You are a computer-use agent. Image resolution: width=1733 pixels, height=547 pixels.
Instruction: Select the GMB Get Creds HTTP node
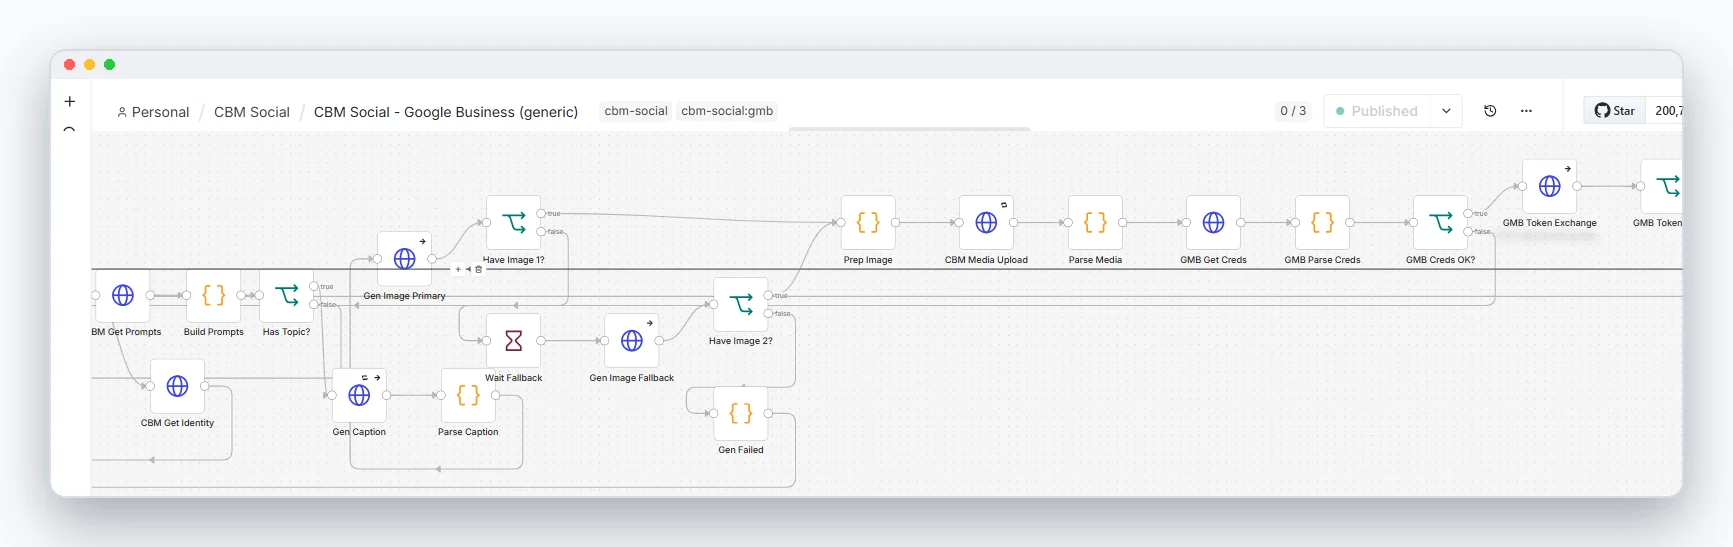pyautogui.click(x=1213, y=223)
